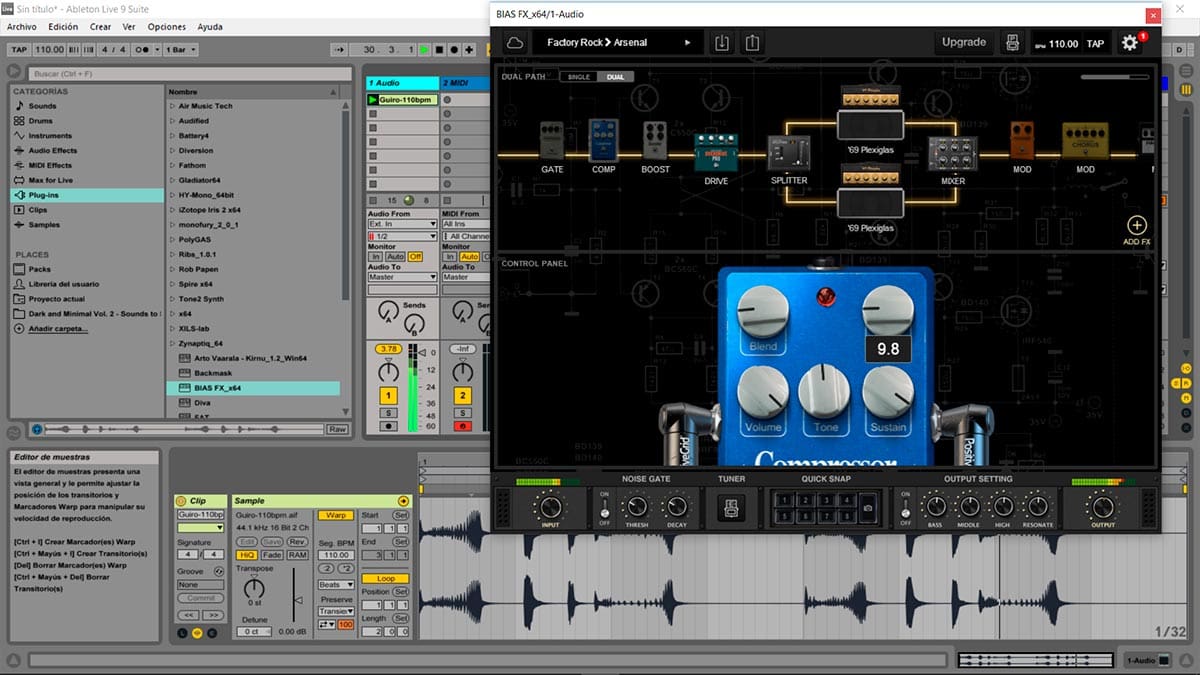Toggle the Output Setting ON/OFF switch
1200x675 pixels.
coord(905,507)
